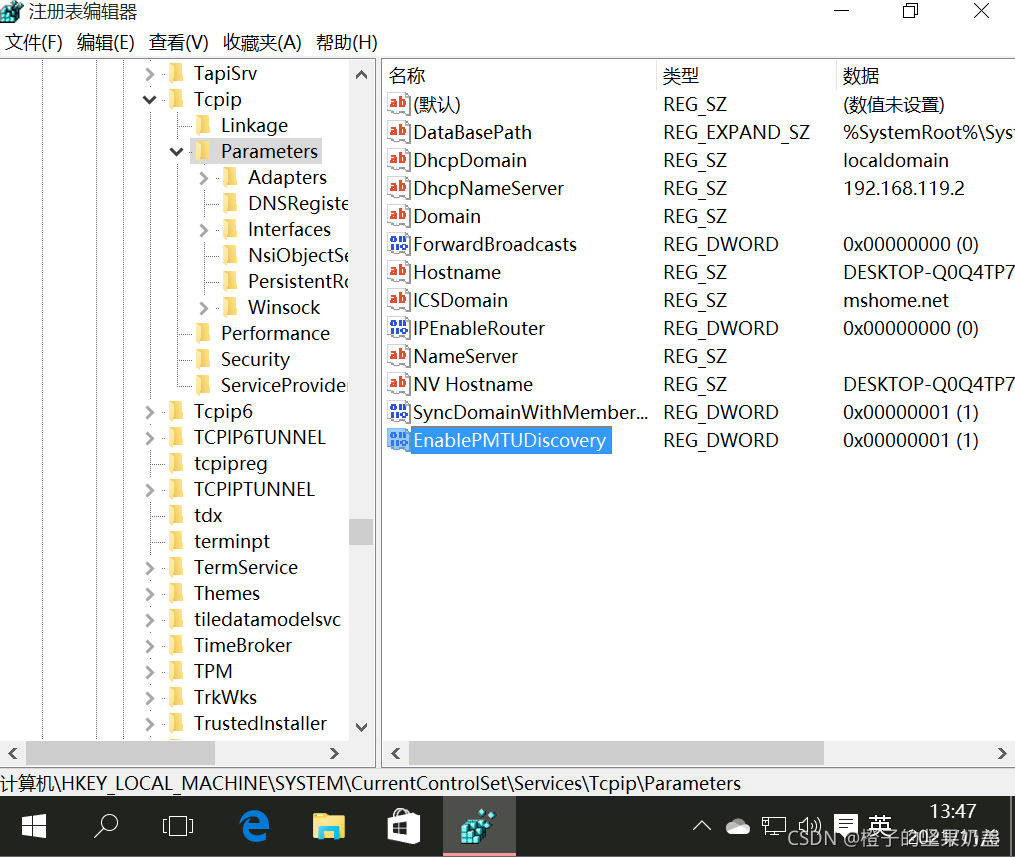Click the folder icon next to Themes

(176, 593)
